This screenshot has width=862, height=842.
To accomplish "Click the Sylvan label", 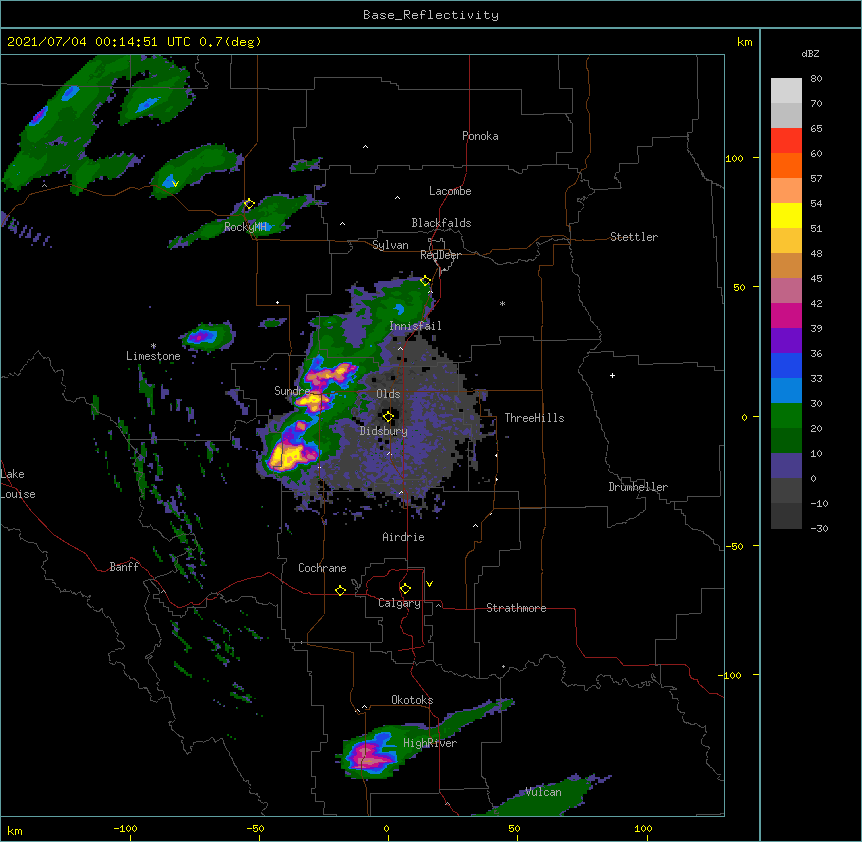I will pos(390,245).
